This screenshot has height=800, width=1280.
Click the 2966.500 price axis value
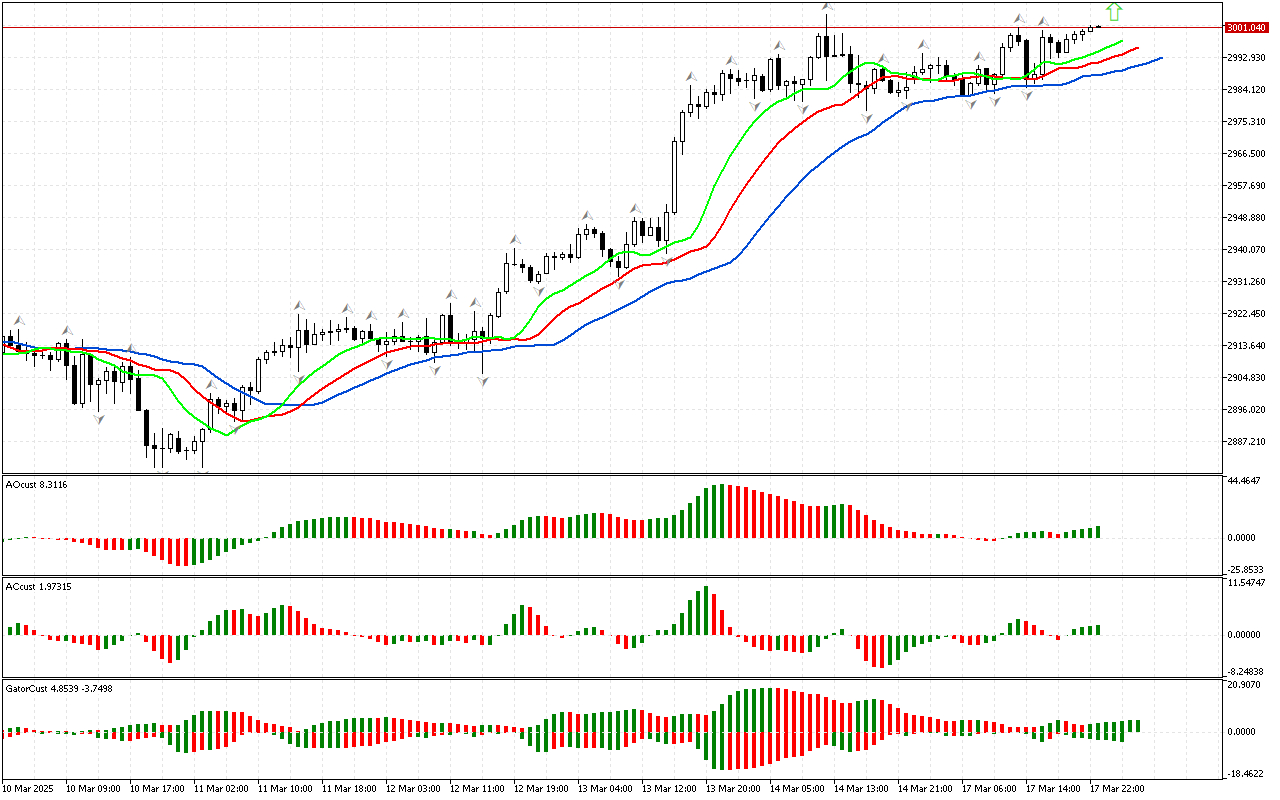(1246, 154)
